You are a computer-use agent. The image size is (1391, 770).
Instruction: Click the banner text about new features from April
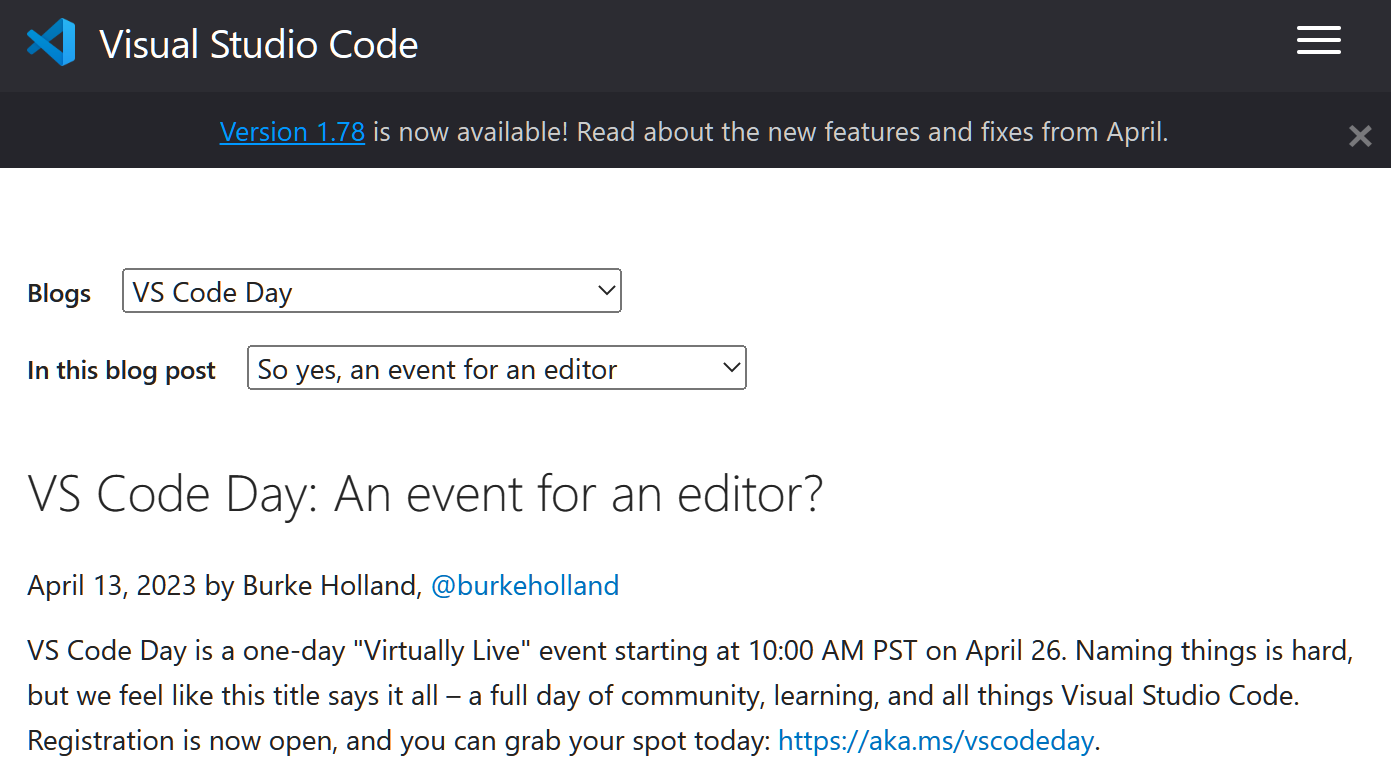(x=768, y=131)
